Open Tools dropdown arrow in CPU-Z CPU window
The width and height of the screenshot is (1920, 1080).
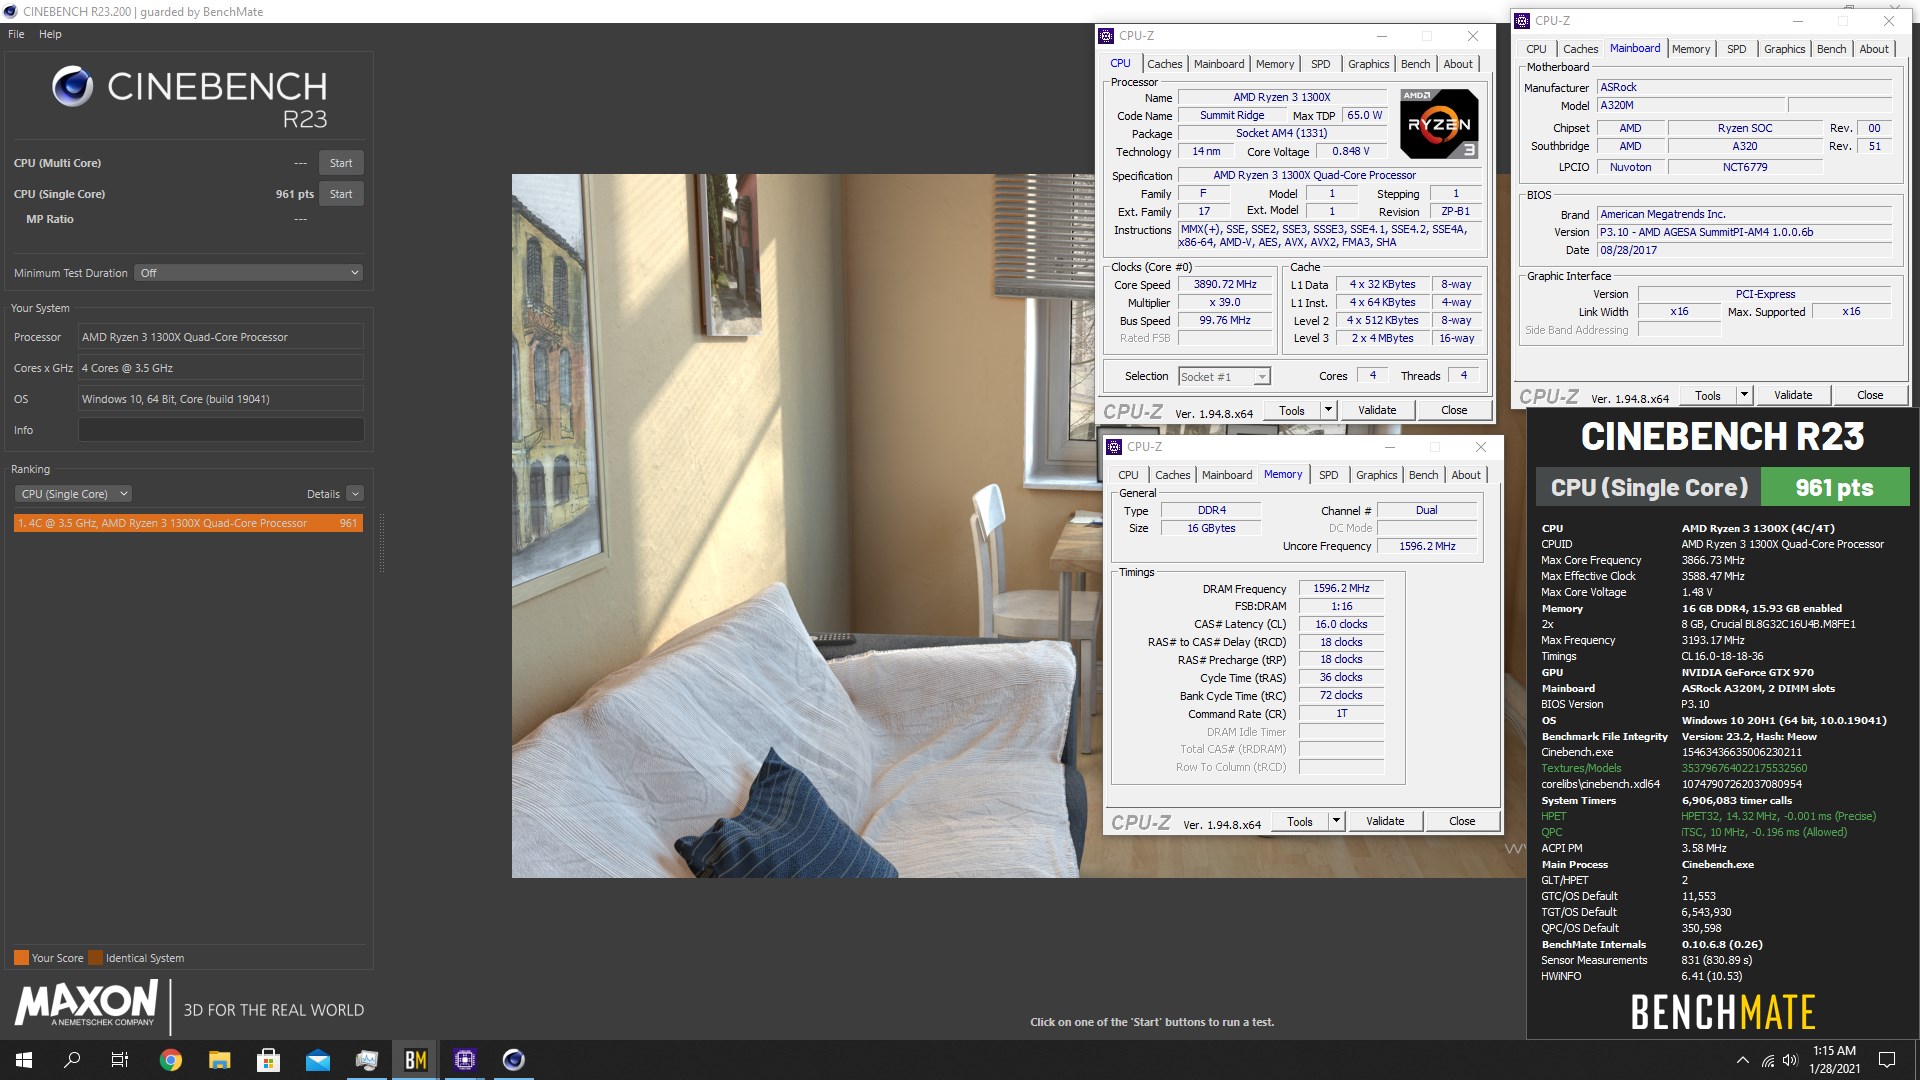point(1328,410)
